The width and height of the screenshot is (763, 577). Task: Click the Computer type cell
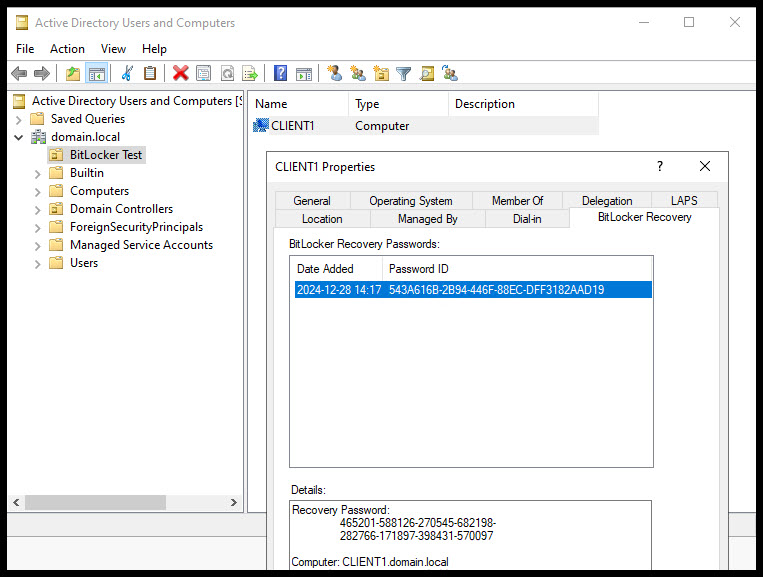click(x=382, y=126)
